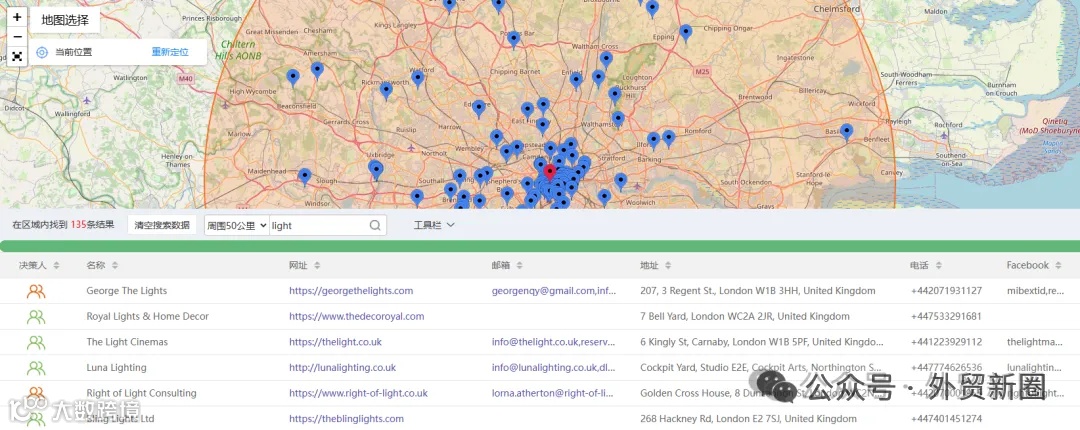Click email georgenqy@gmail.com cell
The width and height of the screenshot is (1080, 430).
(554, 291)
